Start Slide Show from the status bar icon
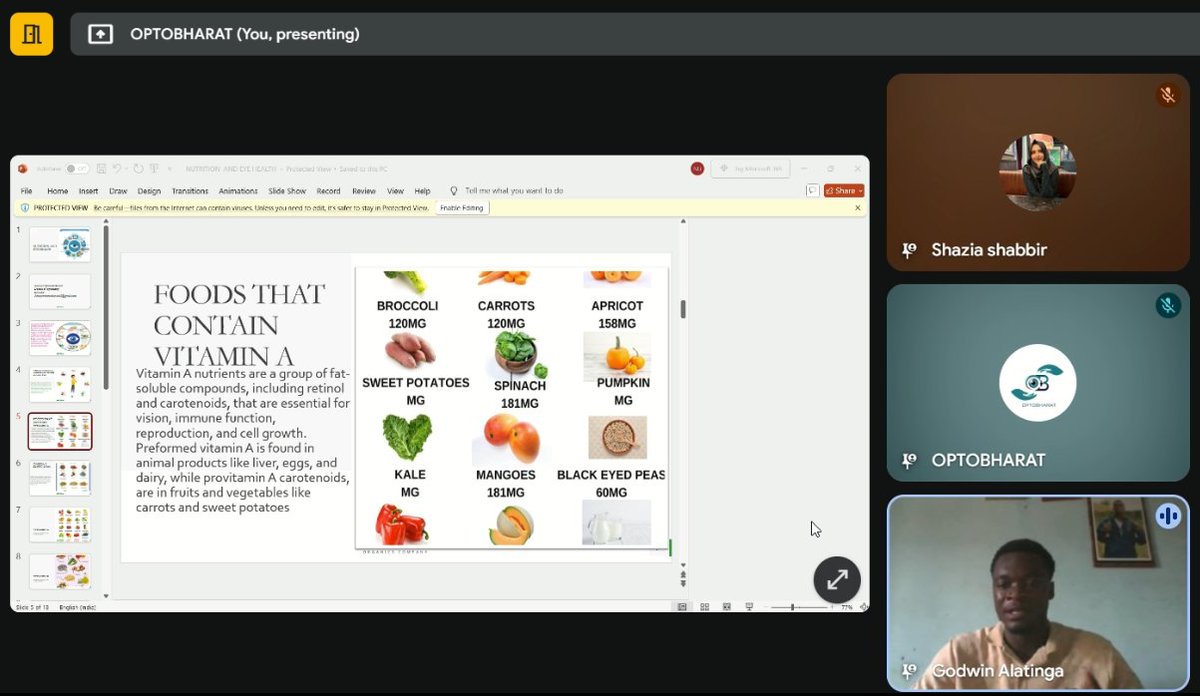This screenshot has height=696, width=1200. click(x=749, y=607)
